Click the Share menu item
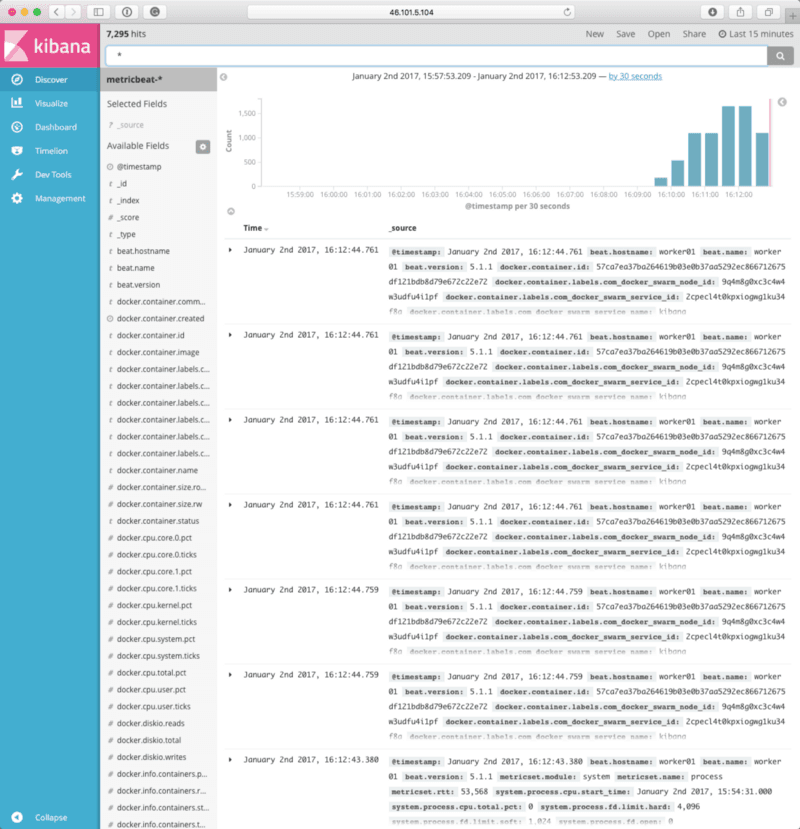Screen dimensions: 800x829 pos(692,33)
